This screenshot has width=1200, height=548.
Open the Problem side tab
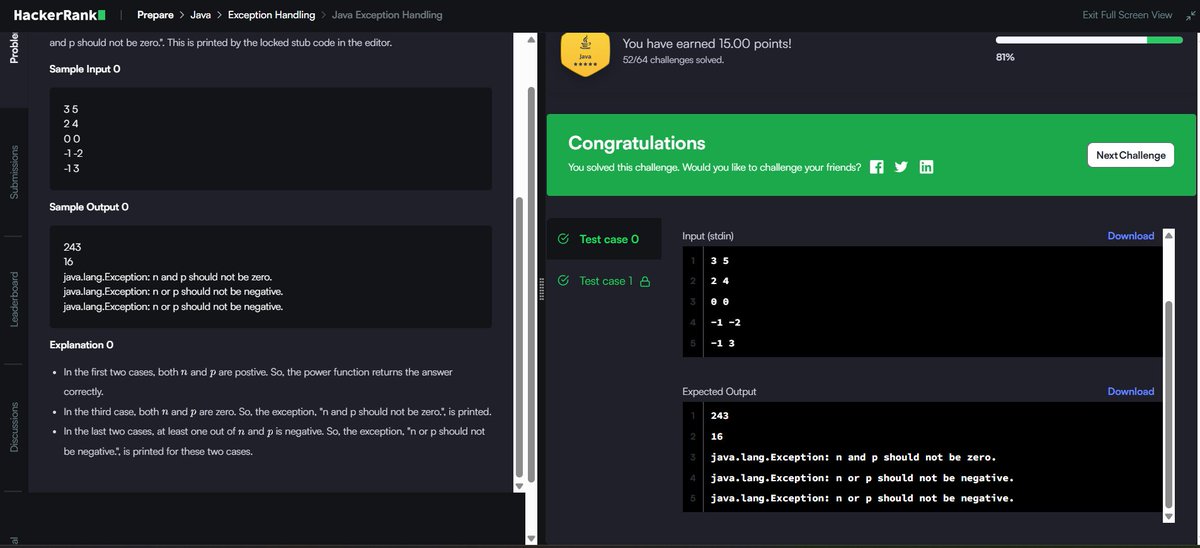tap(14, 49)
